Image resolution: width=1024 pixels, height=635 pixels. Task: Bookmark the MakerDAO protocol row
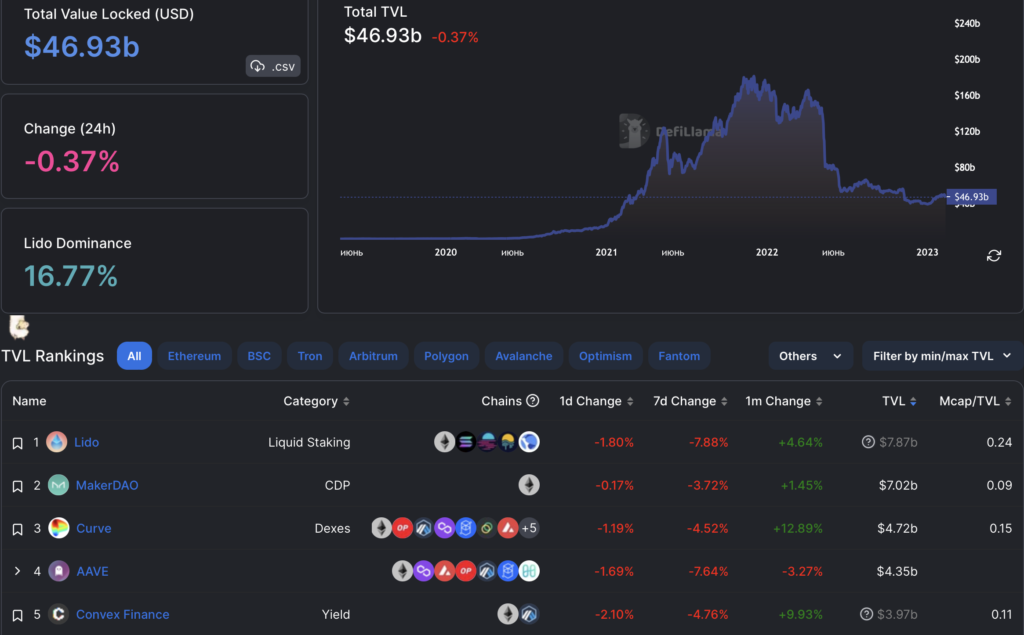coord(17,486)
